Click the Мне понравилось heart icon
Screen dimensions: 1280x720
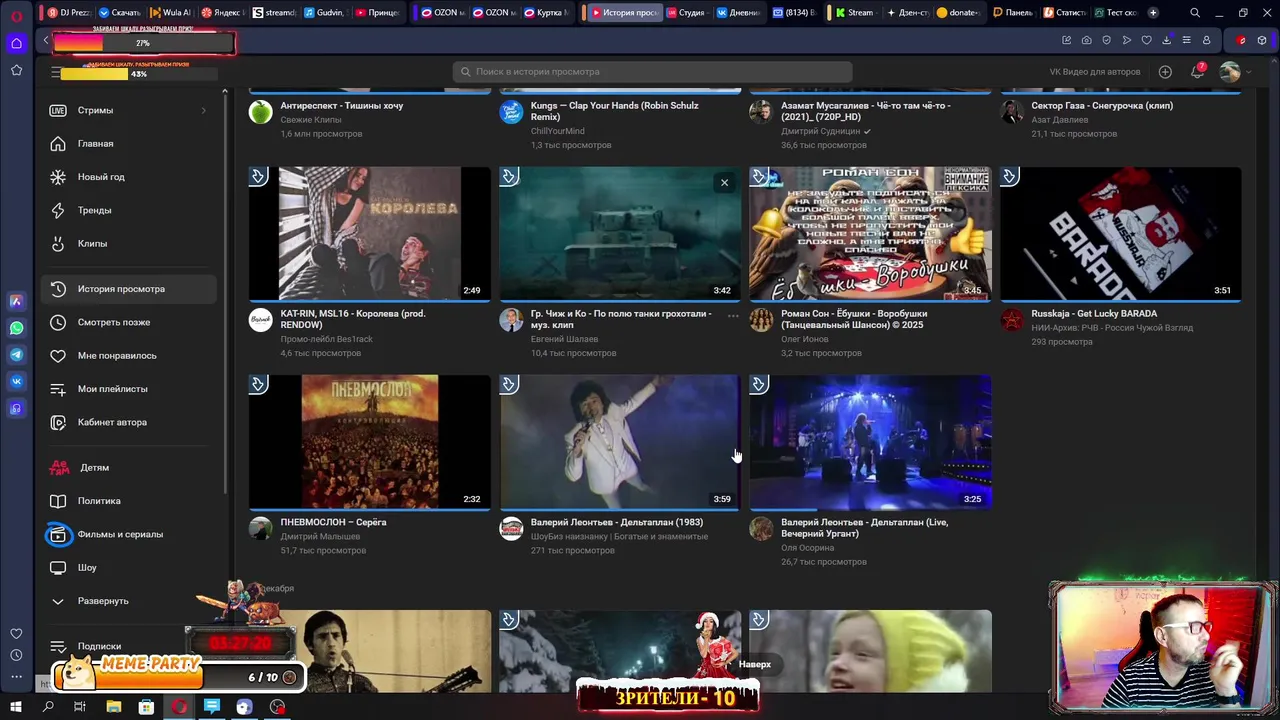[x=58, y=355]
